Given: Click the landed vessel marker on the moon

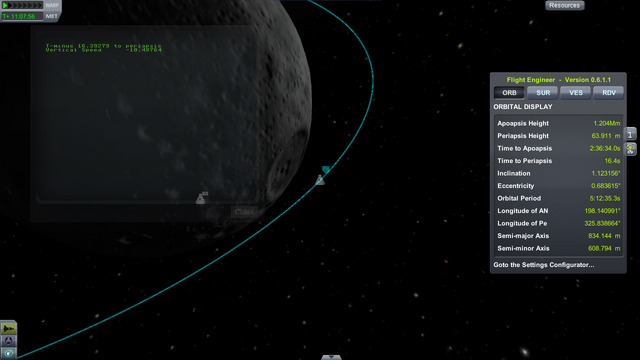Looking at the screenshot, I should tap(201, 198).
